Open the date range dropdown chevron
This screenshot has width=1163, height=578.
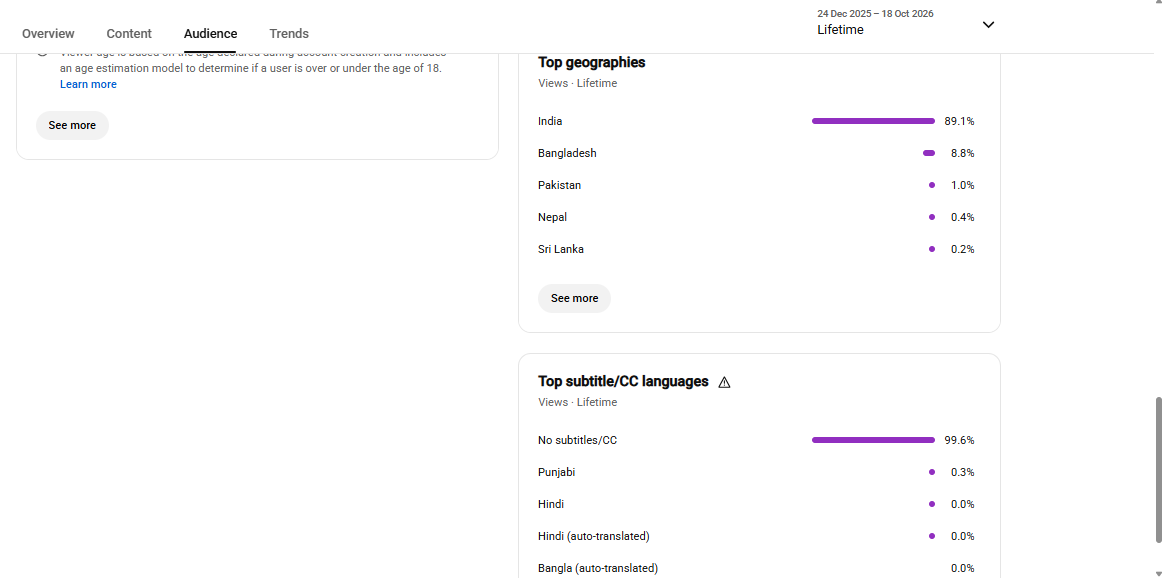(x=988, y=24)
